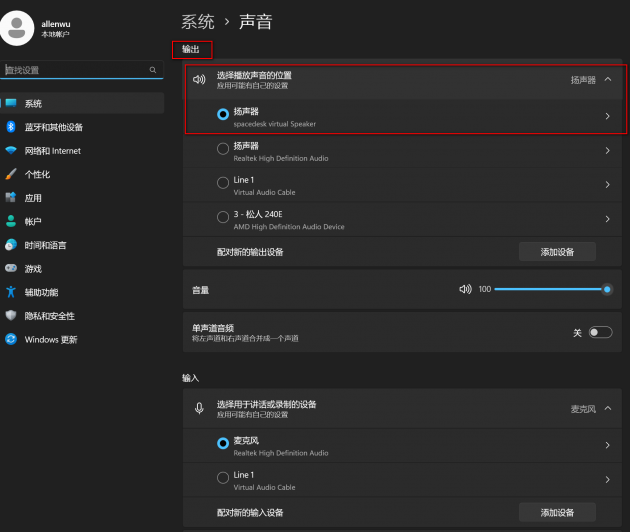Toggle the 单声道音频 switch

point(600,332)
